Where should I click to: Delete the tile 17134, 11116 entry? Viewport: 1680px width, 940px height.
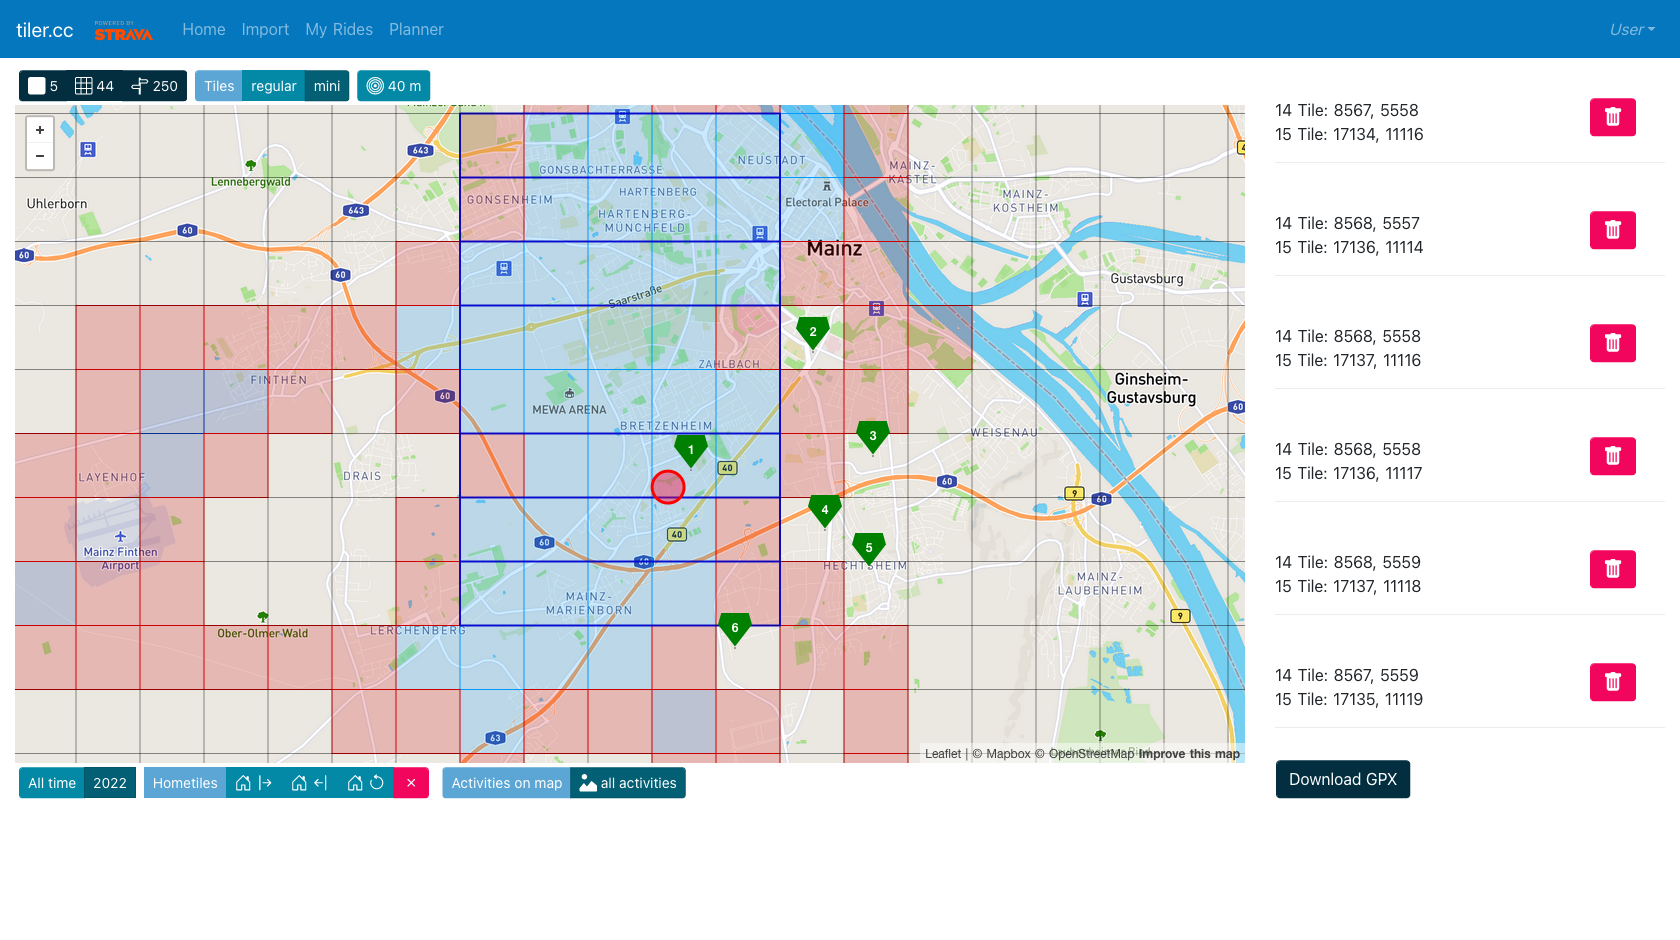pos(1612,117)
